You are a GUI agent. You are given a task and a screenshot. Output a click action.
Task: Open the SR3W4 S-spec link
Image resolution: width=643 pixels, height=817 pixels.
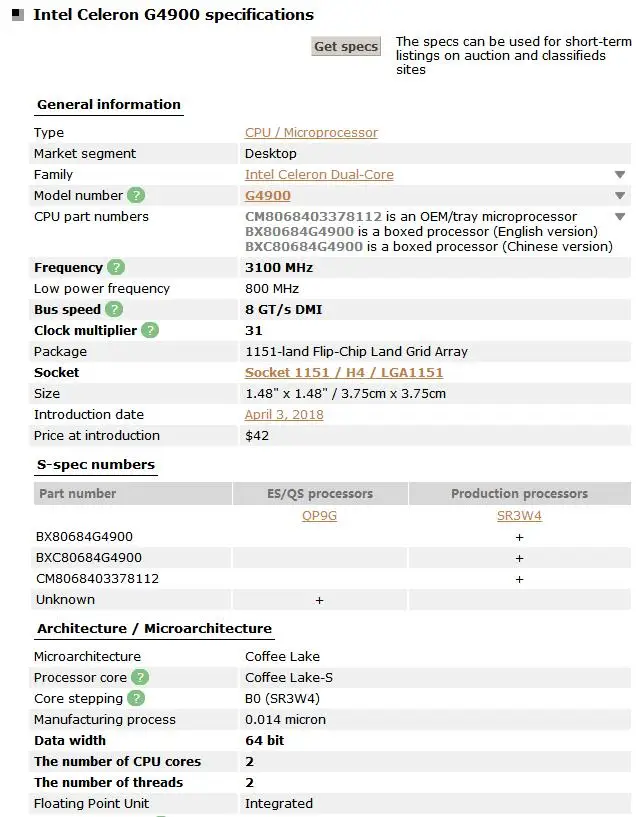520,516
